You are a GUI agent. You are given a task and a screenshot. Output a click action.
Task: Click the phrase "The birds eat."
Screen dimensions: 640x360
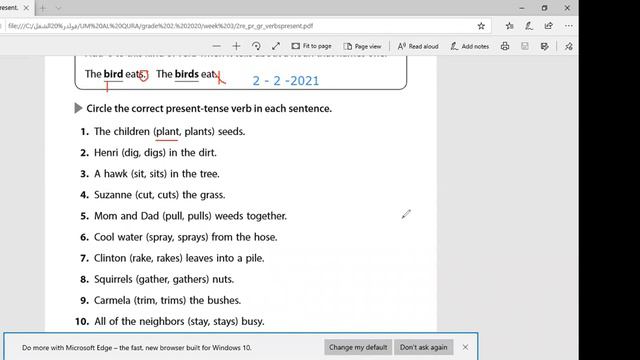pos(186,74)
